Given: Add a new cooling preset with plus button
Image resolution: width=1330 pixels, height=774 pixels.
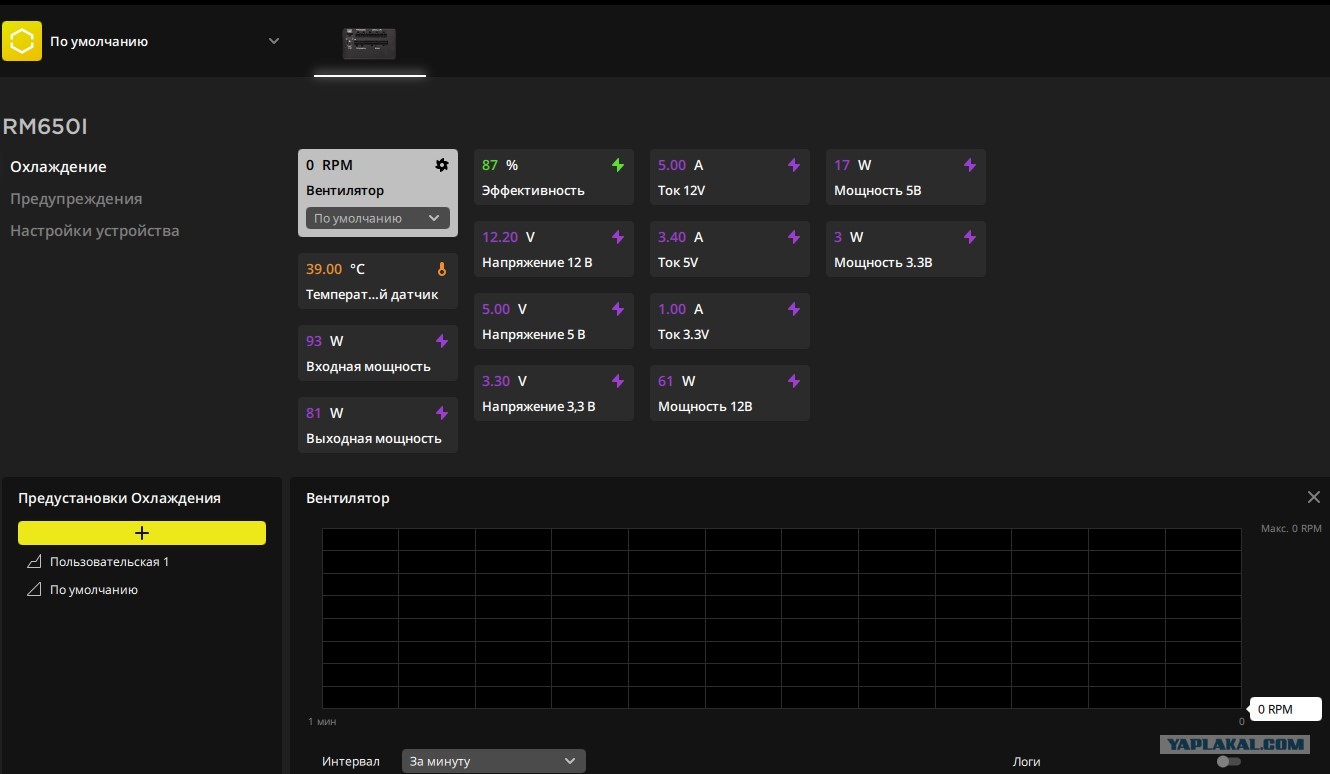Looking at the screenshot, I should 142,533.
